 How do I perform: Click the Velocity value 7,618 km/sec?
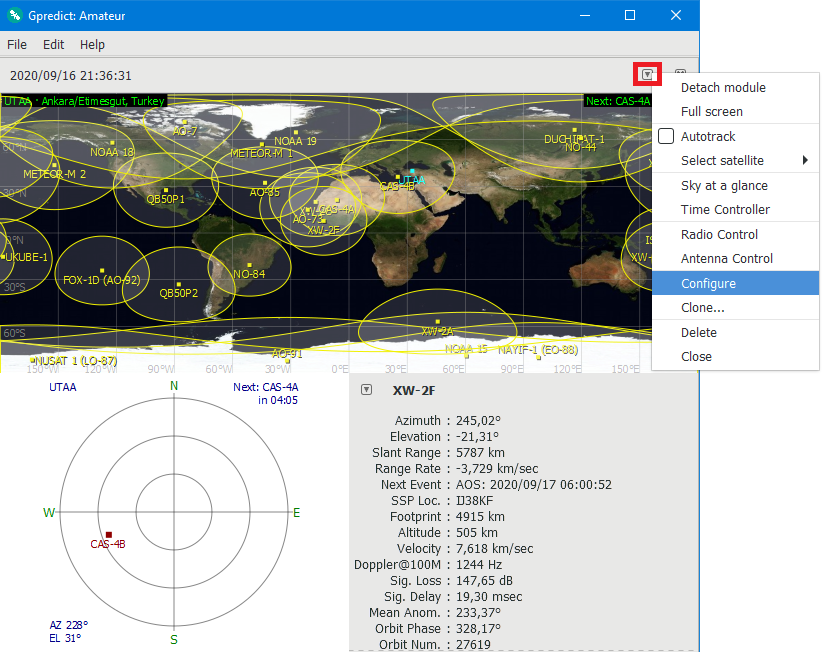[x=494, y=549]
